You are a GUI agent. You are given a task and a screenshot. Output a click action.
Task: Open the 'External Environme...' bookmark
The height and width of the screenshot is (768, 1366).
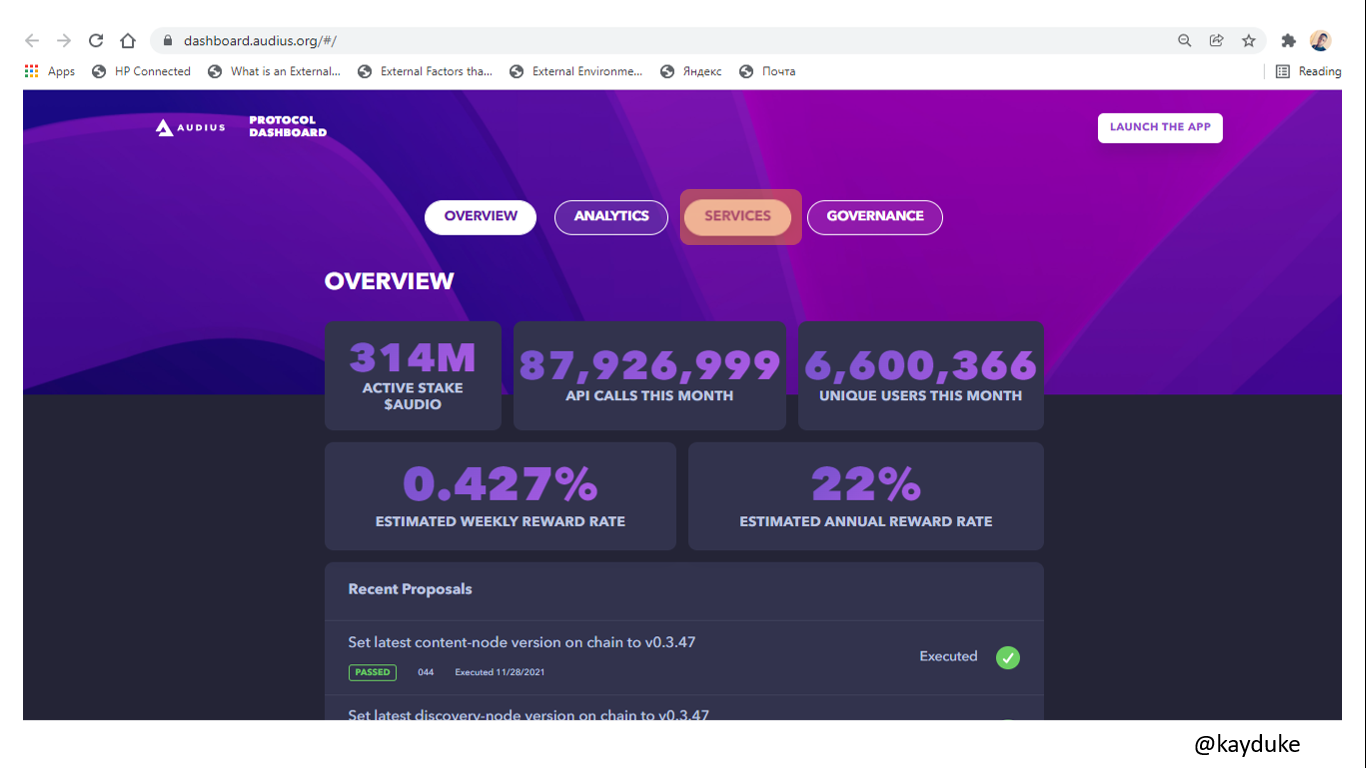tap(576, 71)
